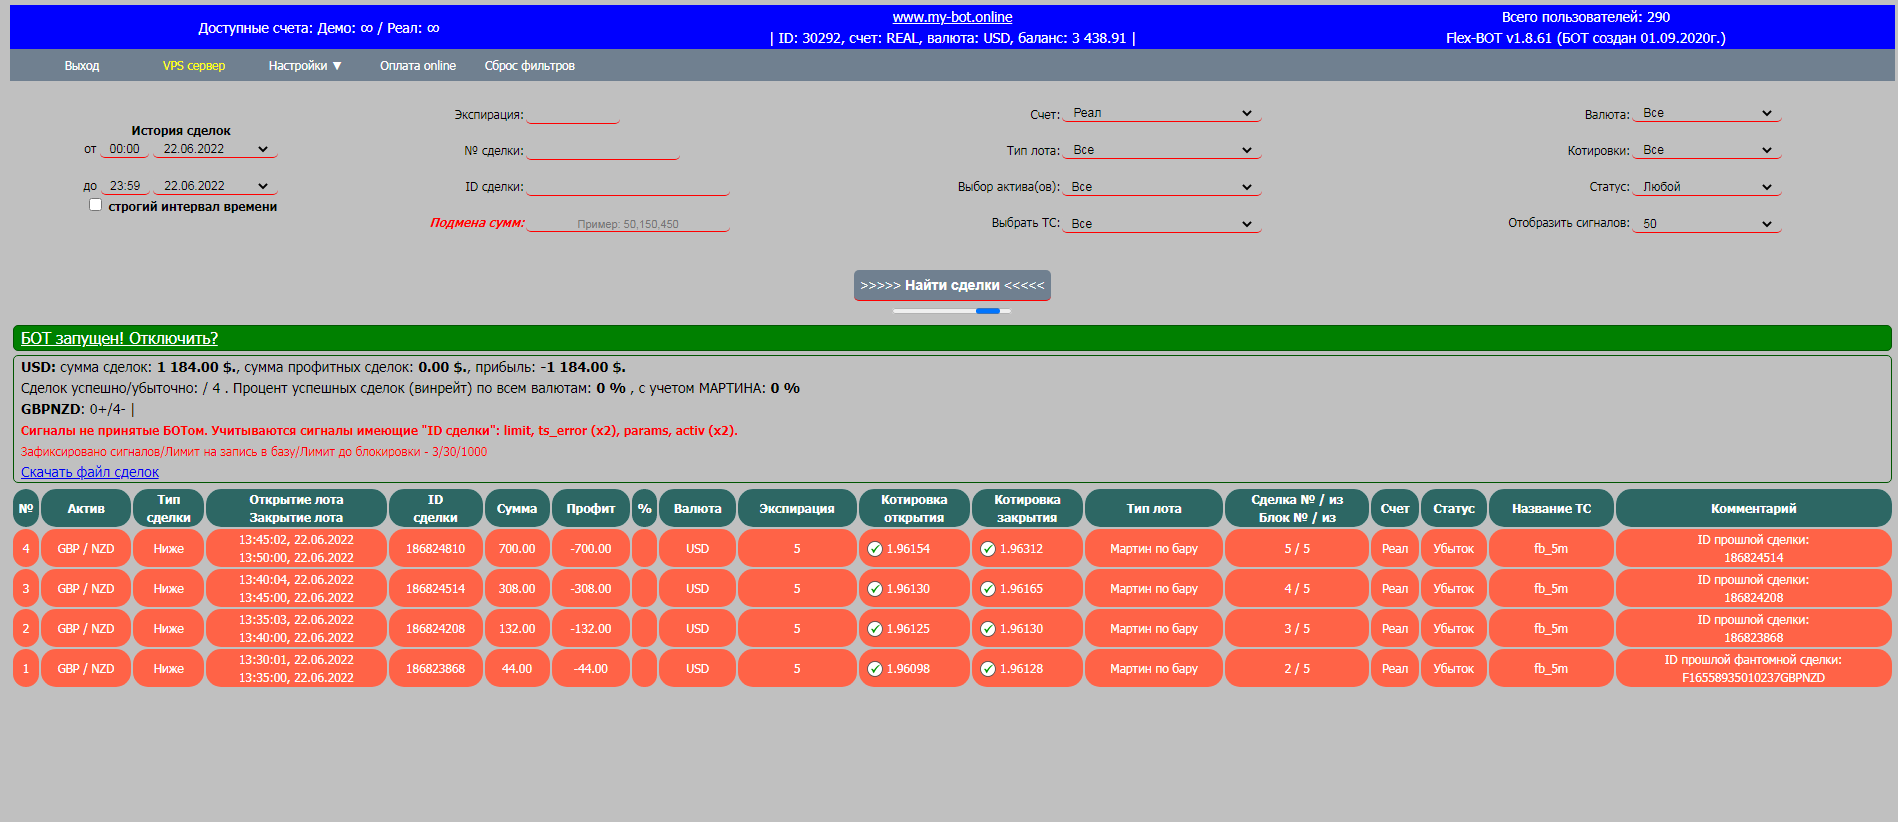The height and width of the screenshot is (822, 1898).
Task: Open the 'Статус' dropdown set to Любой
Action: pos(1706,187)
